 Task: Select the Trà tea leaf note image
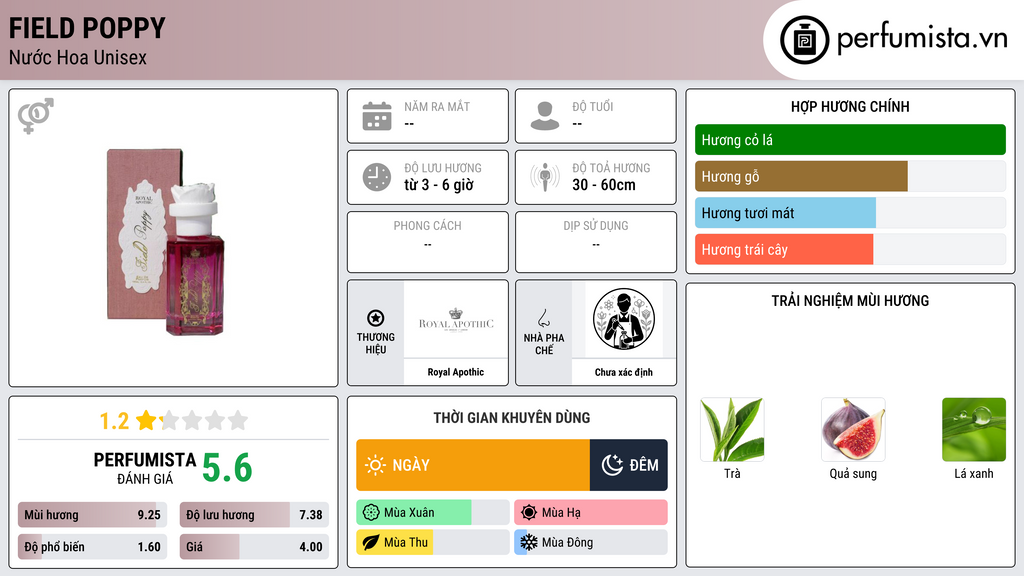(x=732, y=430)
